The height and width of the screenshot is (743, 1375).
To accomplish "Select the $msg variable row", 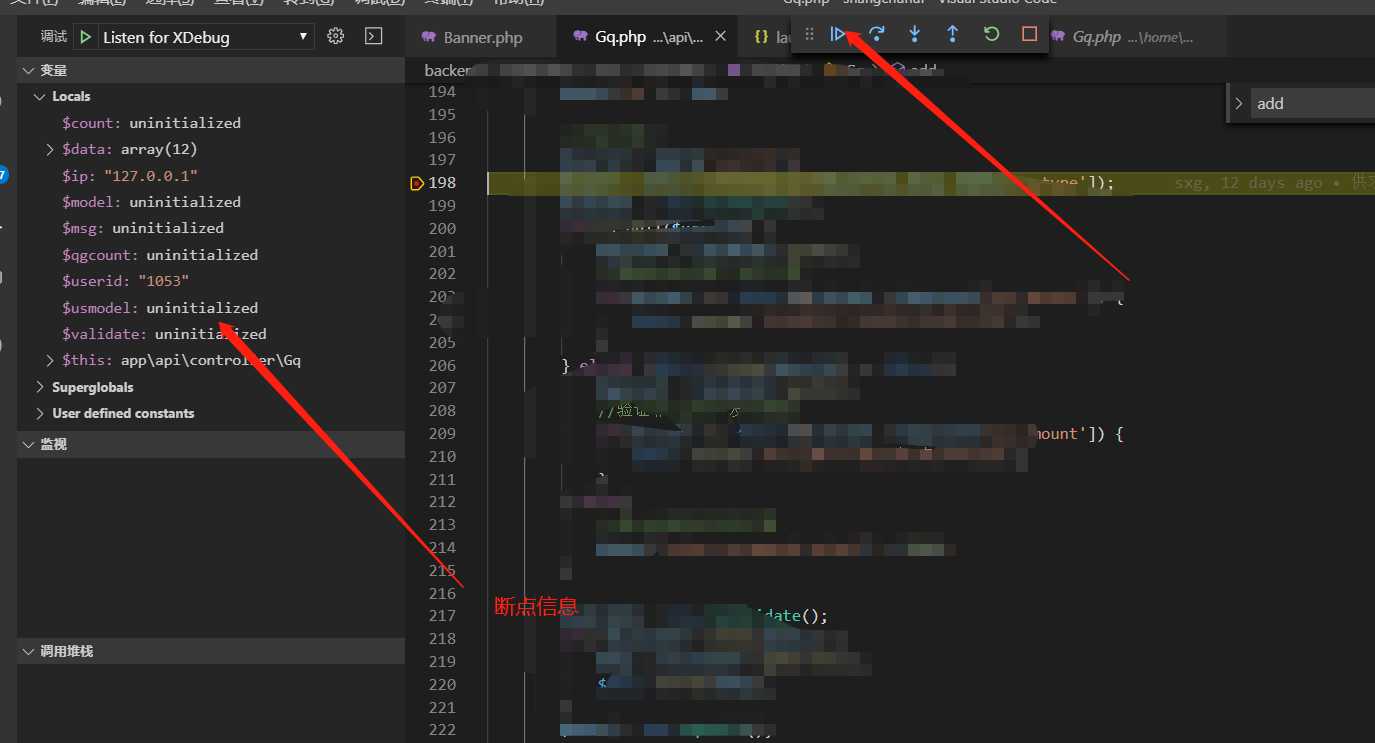I will coord(211,228).
